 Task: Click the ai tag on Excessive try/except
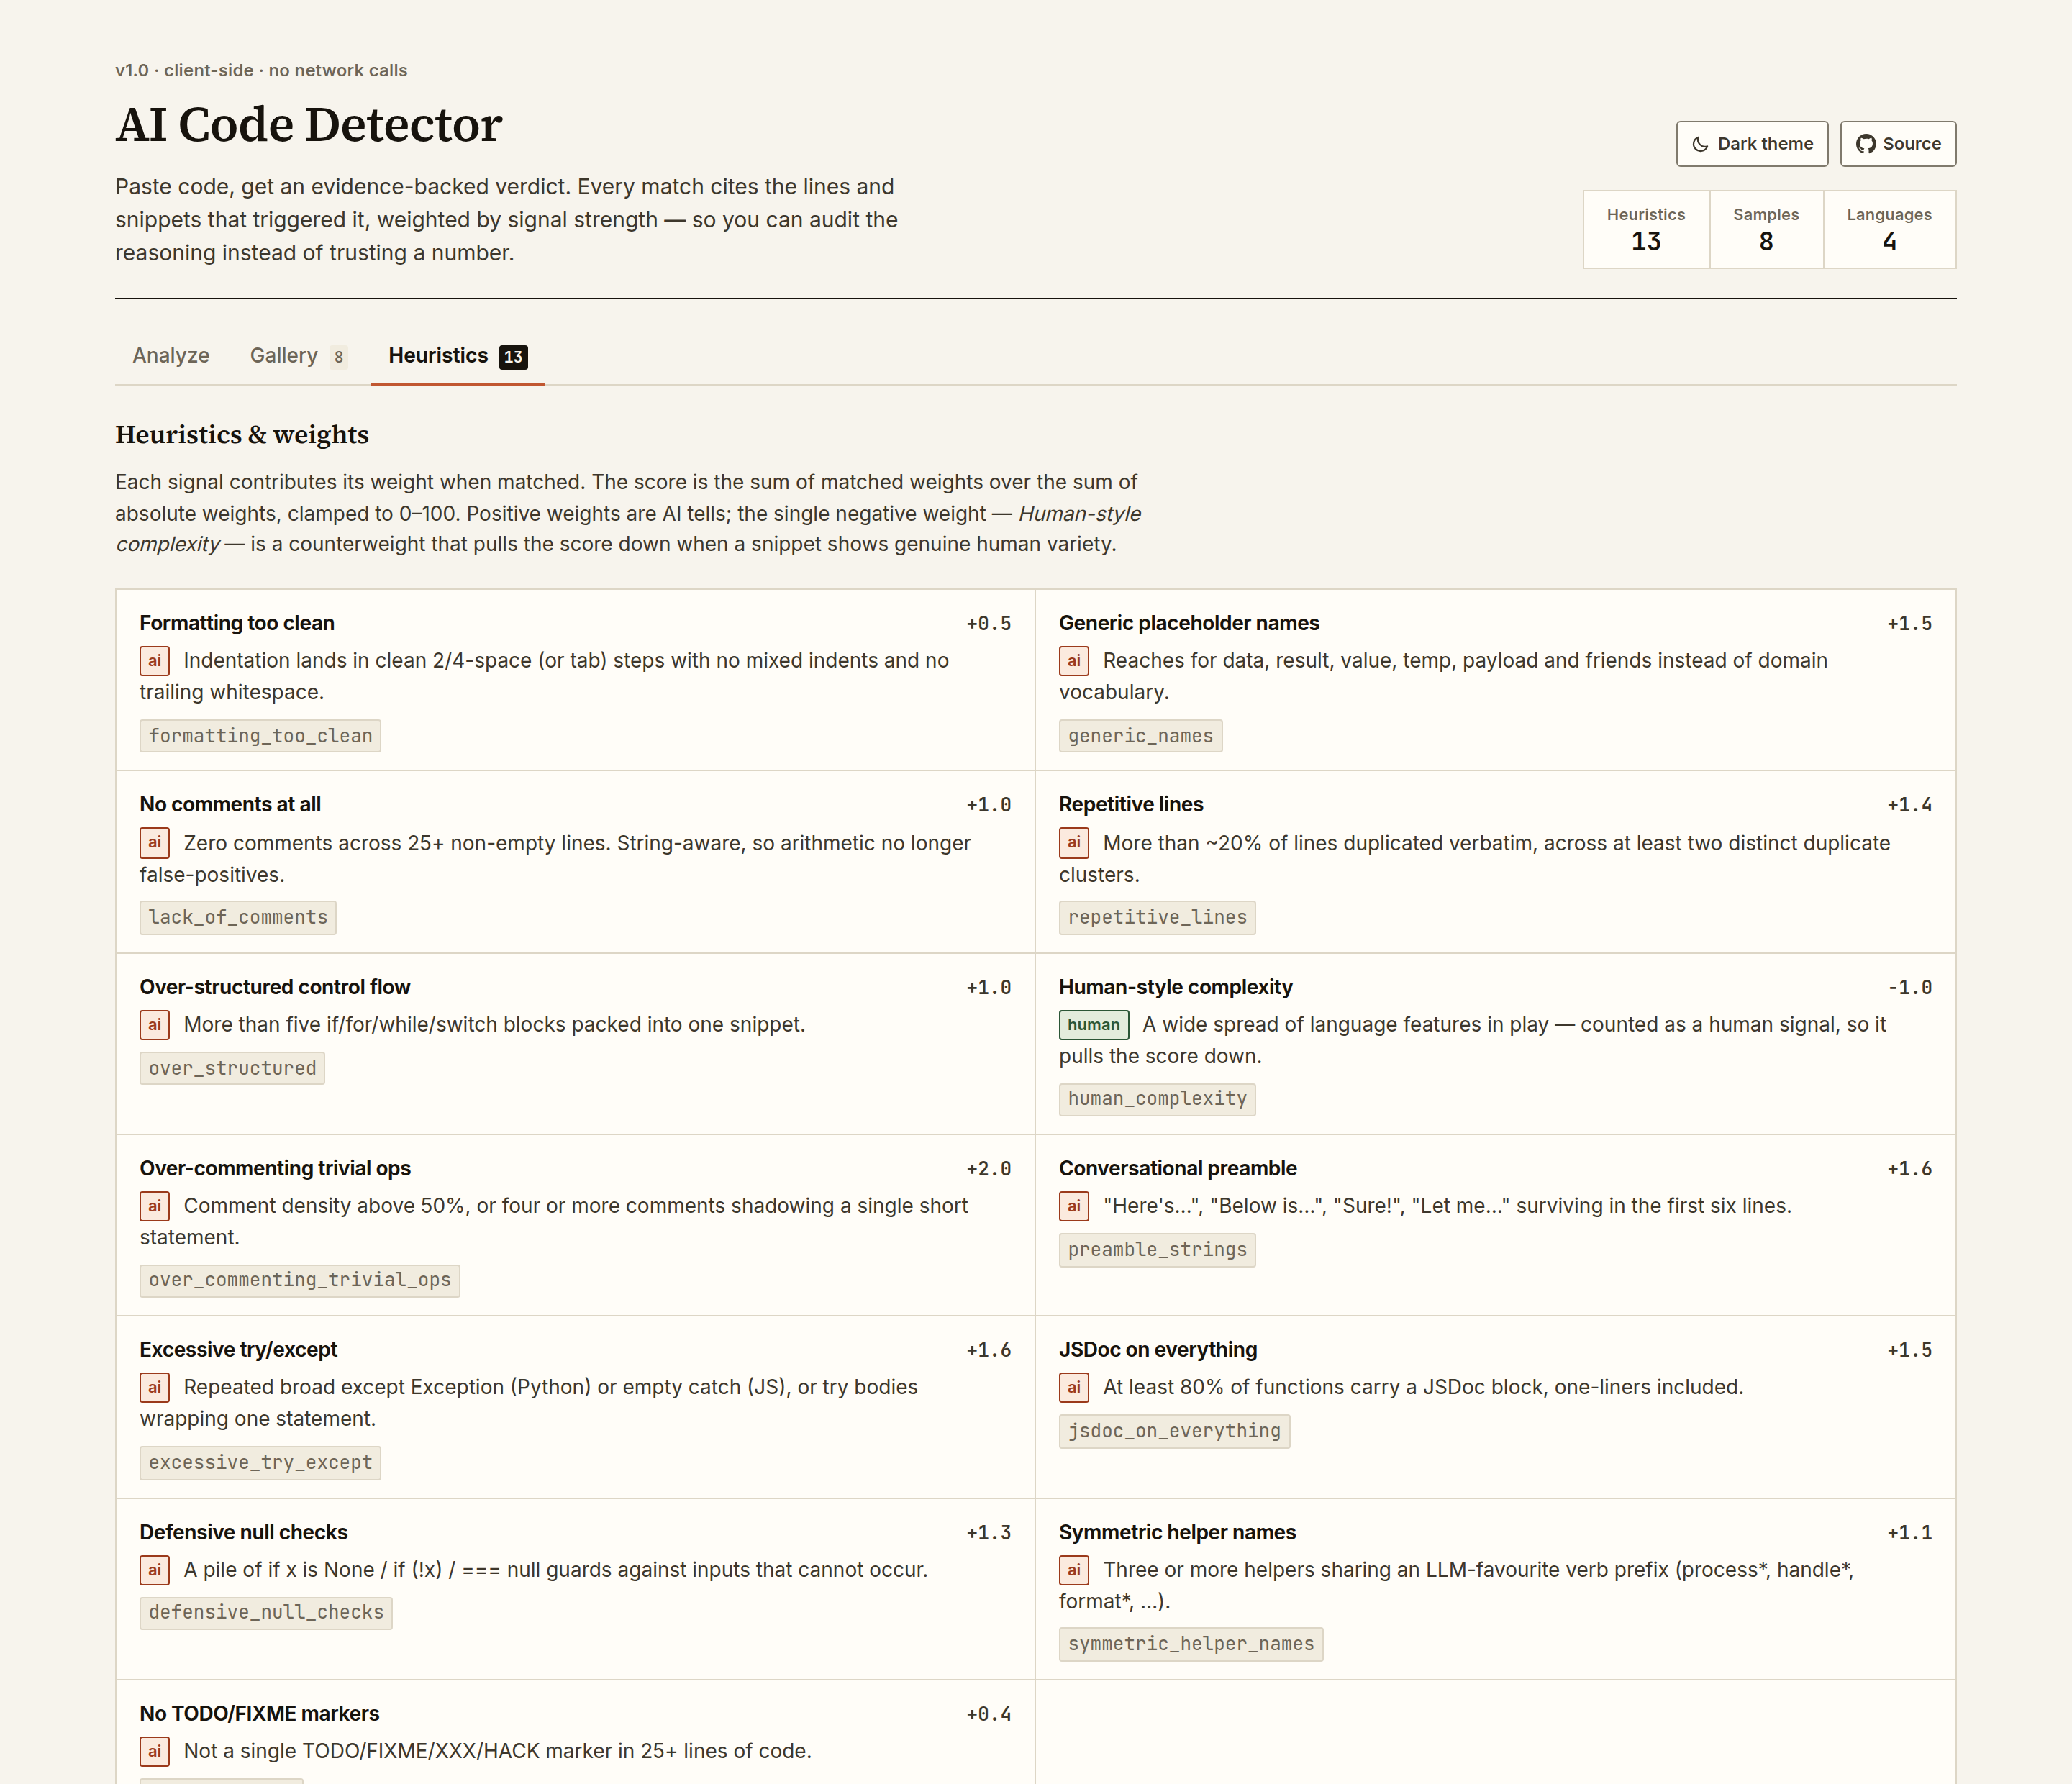tap(154, 1387)
